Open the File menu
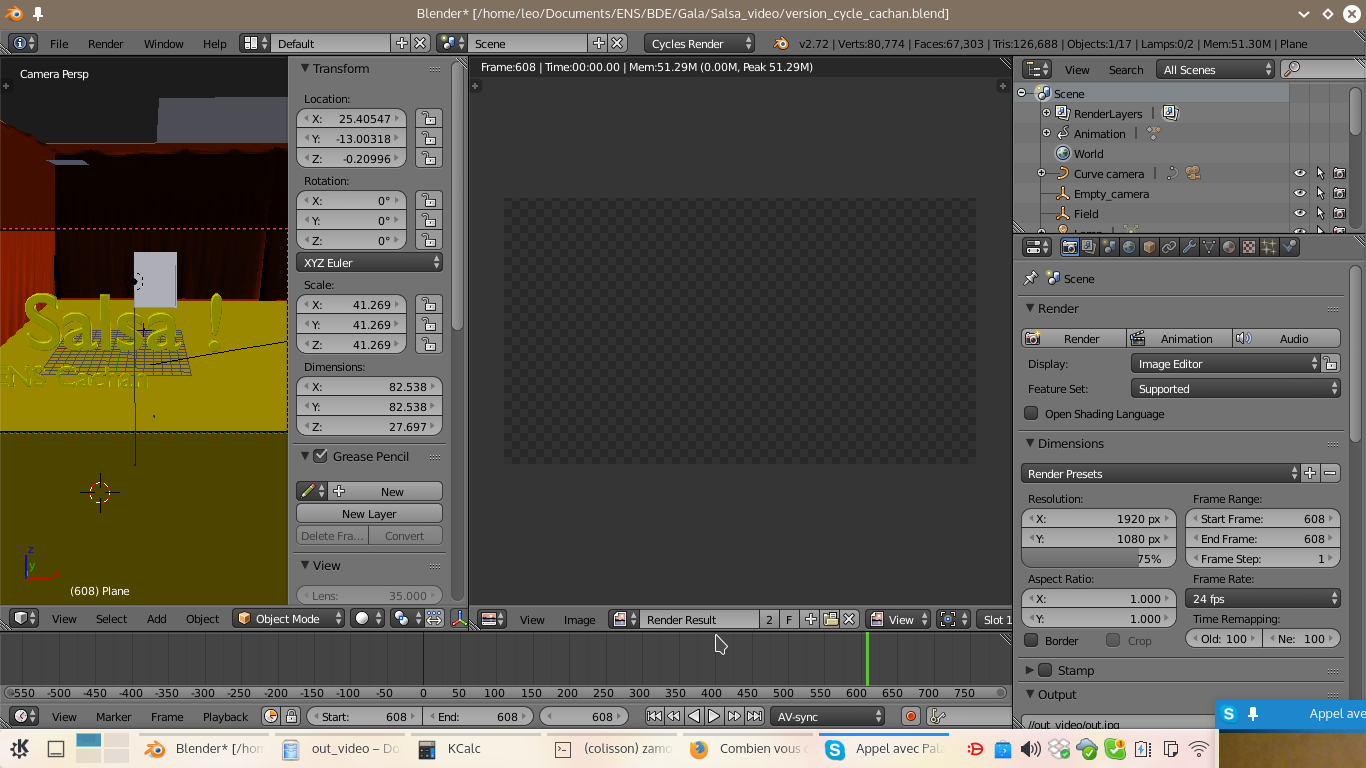 [59, 44]
